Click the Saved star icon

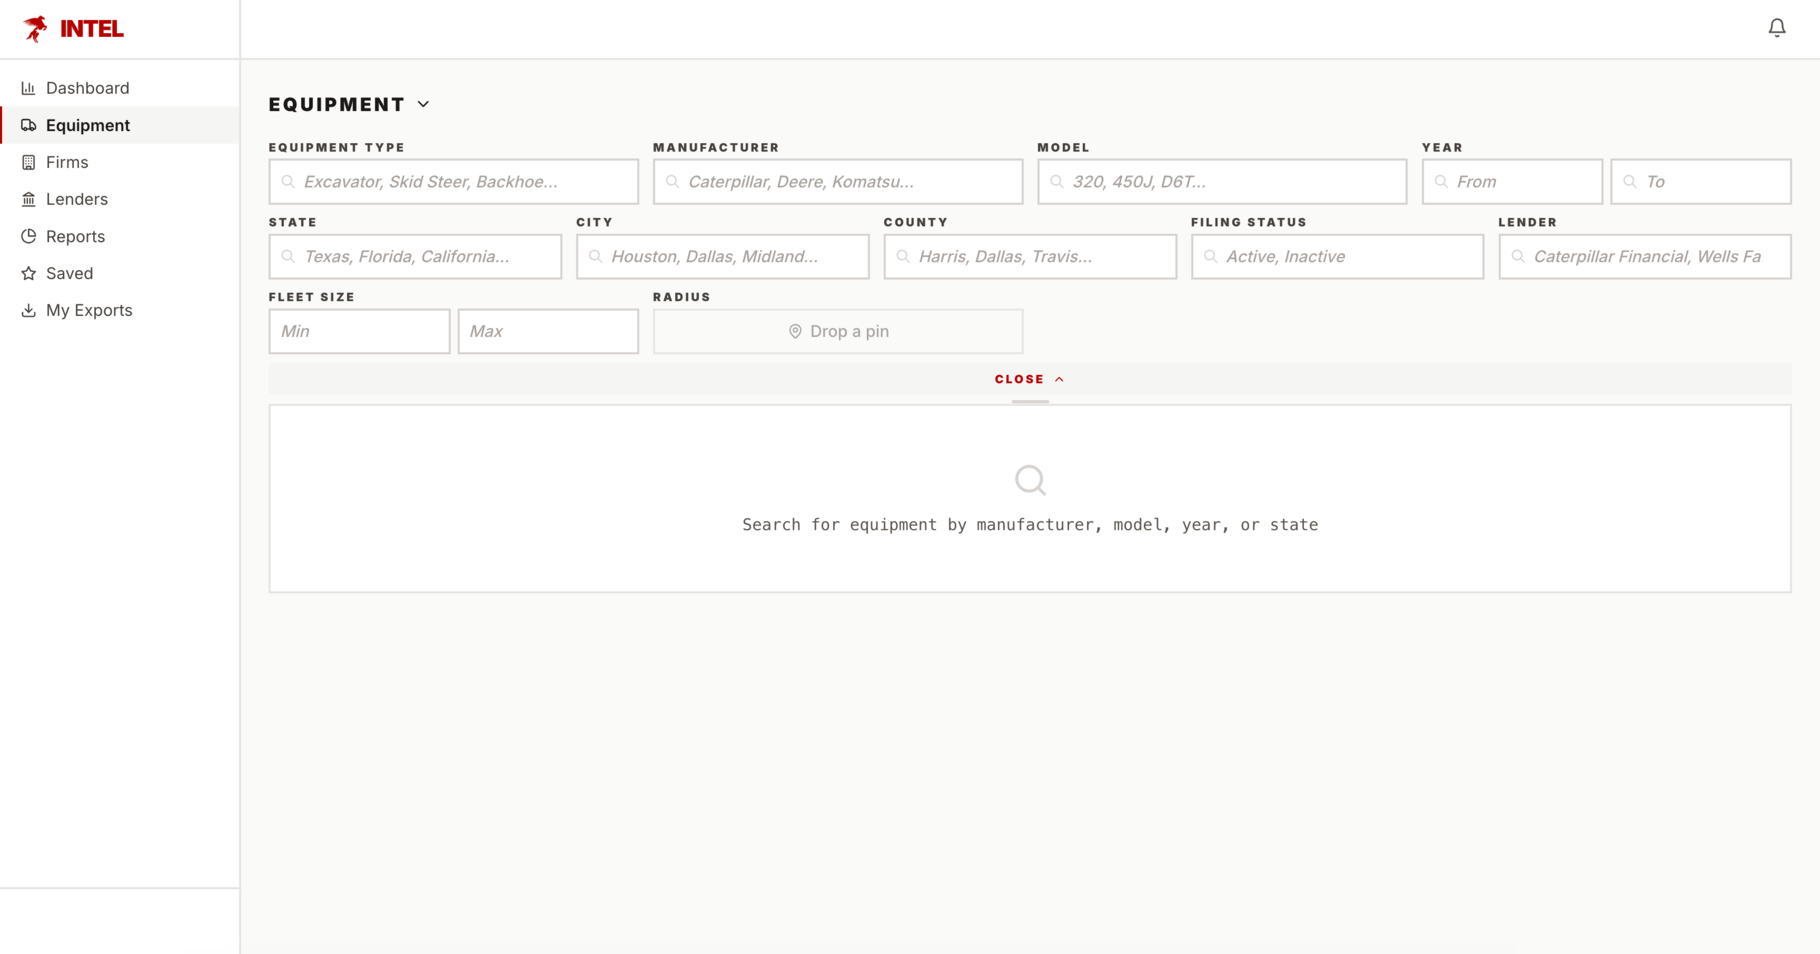click(x=28, y=273)
